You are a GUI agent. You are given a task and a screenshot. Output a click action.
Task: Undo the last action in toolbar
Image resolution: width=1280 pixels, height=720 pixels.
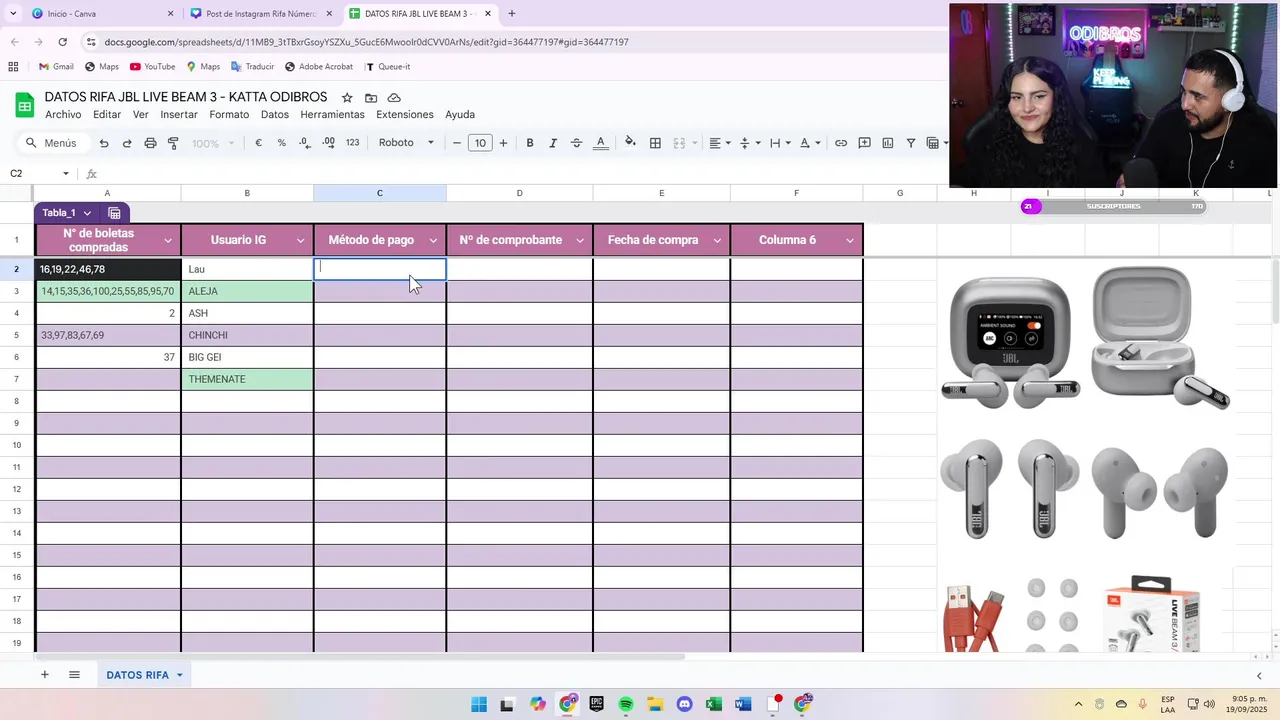(x=104, y=143)
